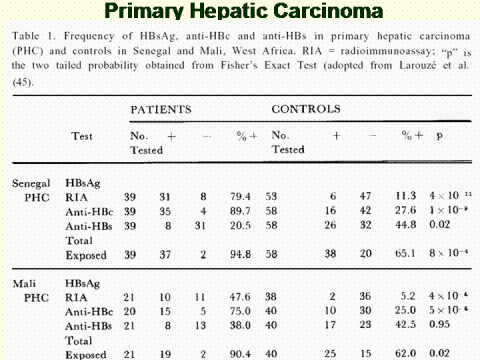The image size is (480, 360).
Task: Click the p column header
Action: point(439,136)
